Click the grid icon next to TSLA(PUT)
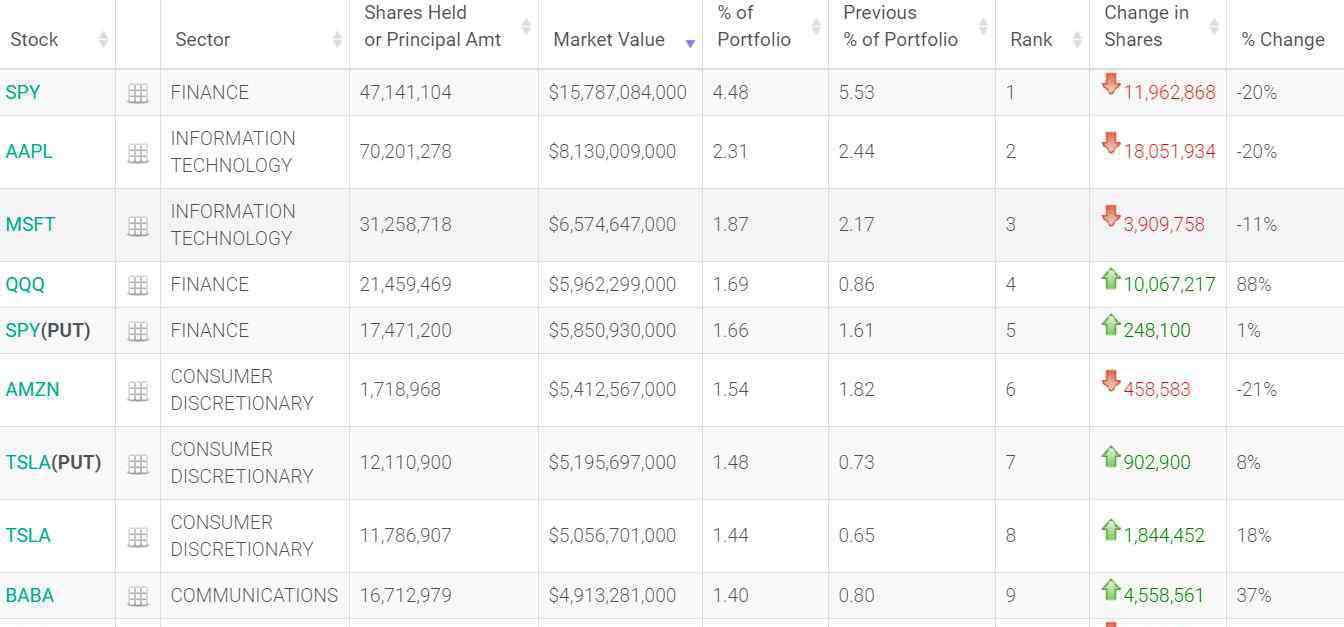The width and height of the screenshot is (1344, 627). 138,464
